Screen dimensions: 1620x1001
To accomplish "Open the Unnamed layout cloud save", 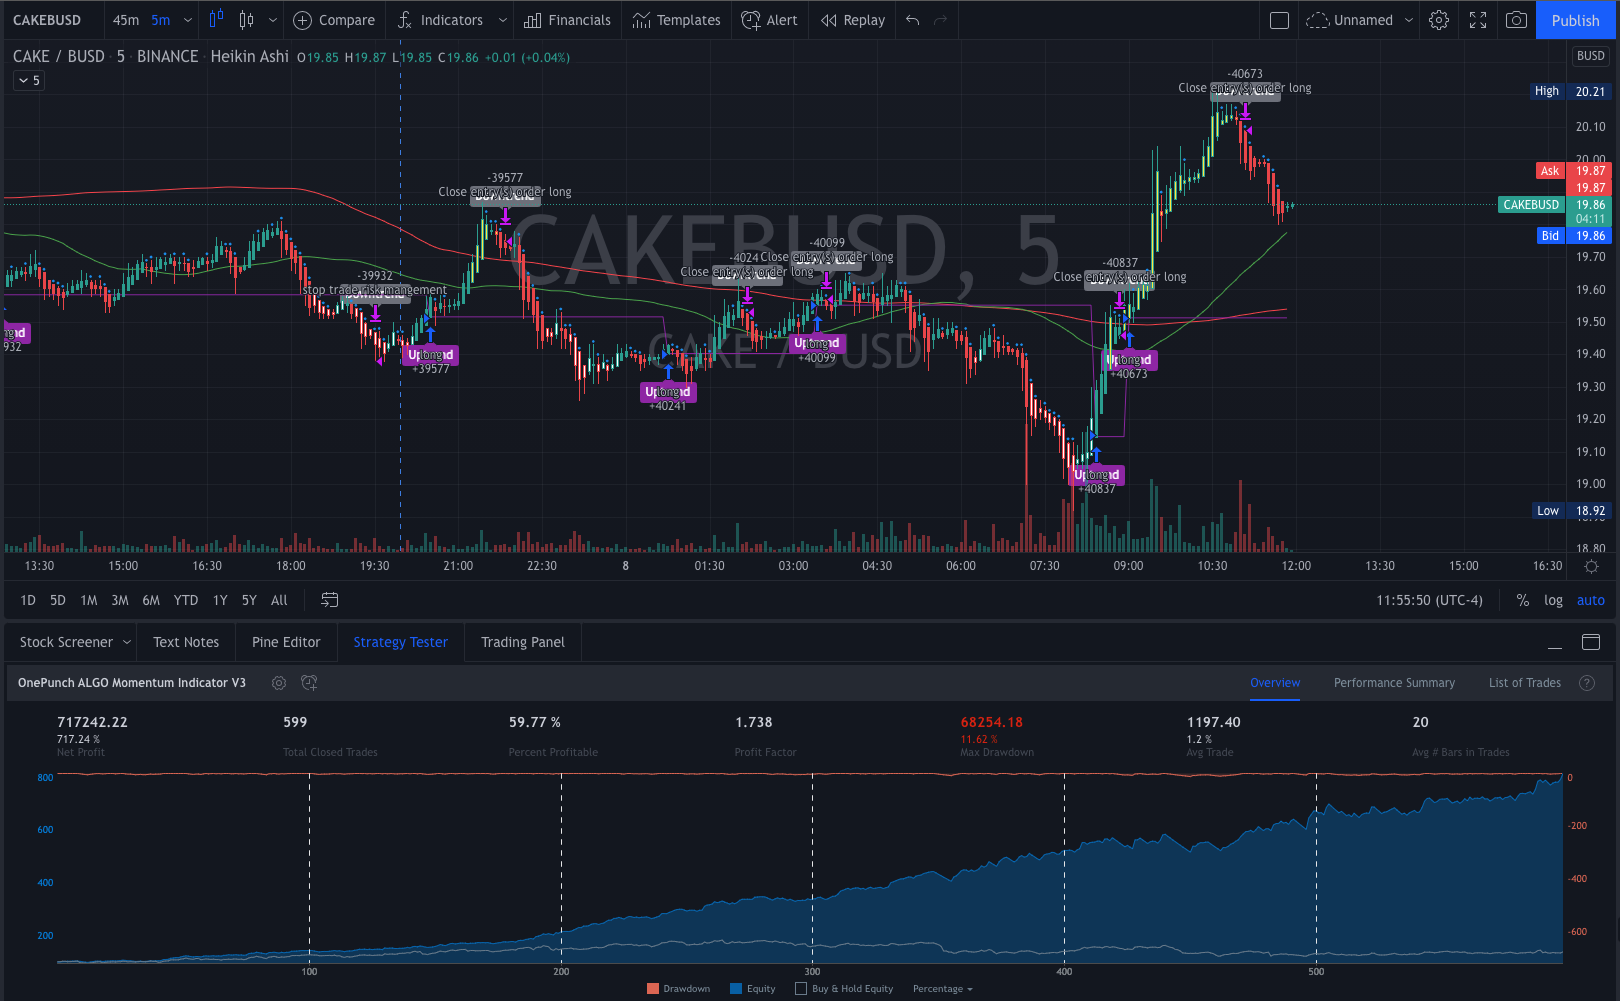I will point(1350,20).
